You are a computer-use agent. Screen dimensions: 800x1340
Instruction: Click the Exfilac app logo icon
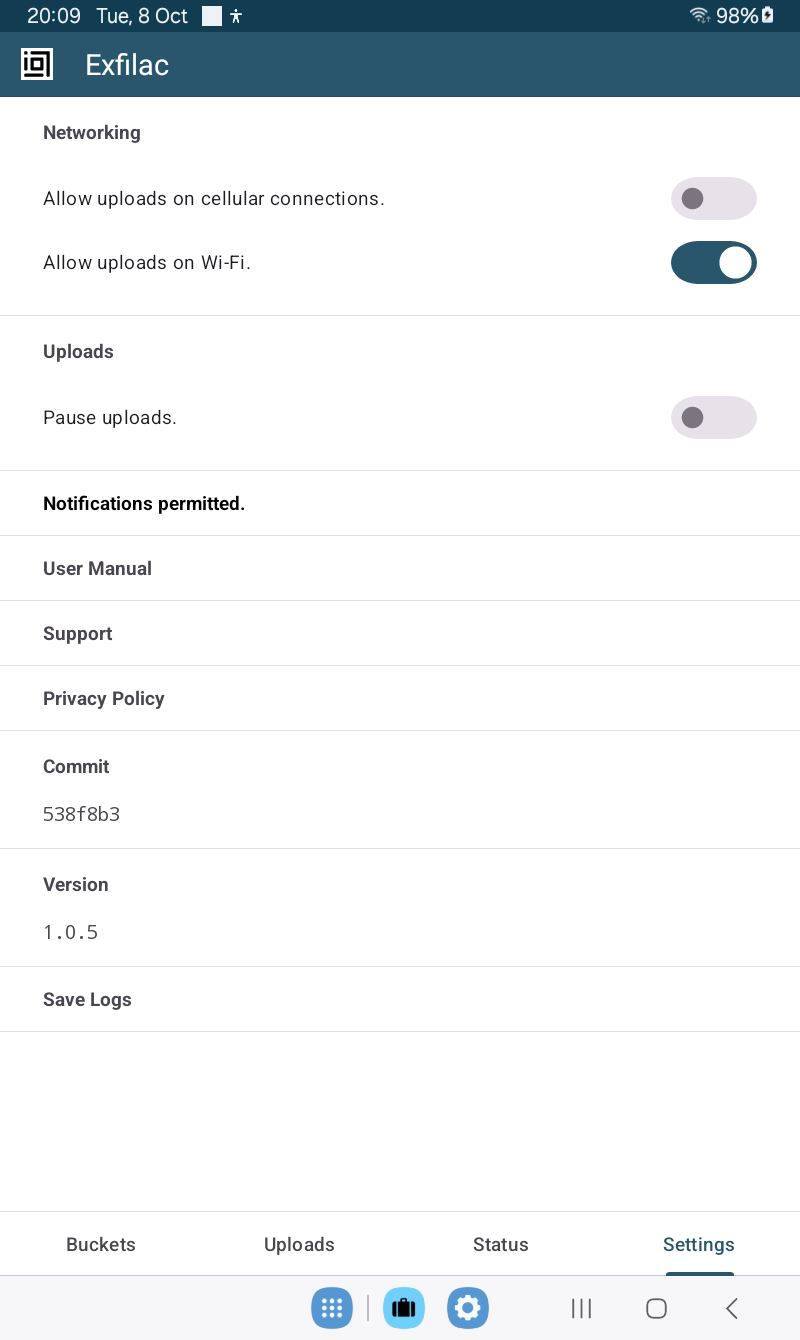coord(36,63)
